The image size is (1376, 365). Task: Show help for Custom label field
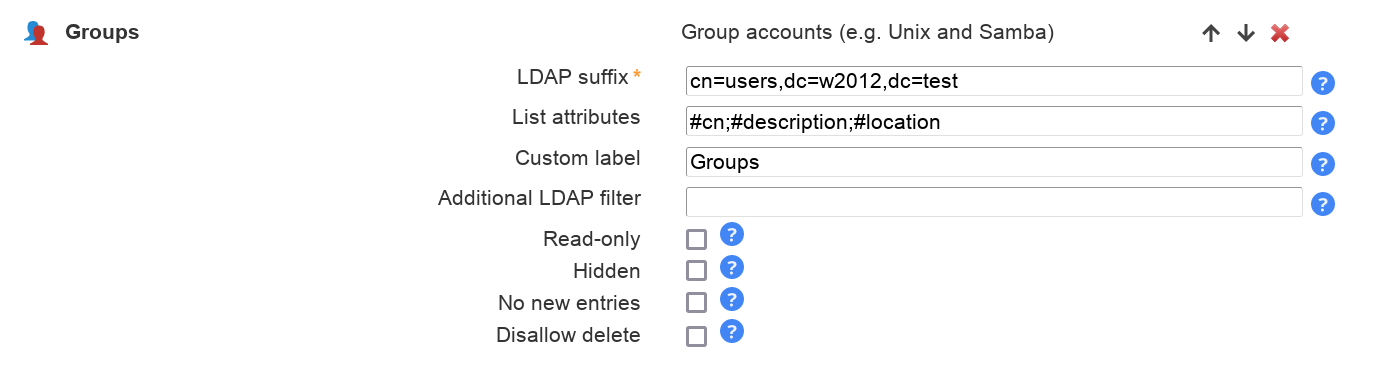(1323, 164)
